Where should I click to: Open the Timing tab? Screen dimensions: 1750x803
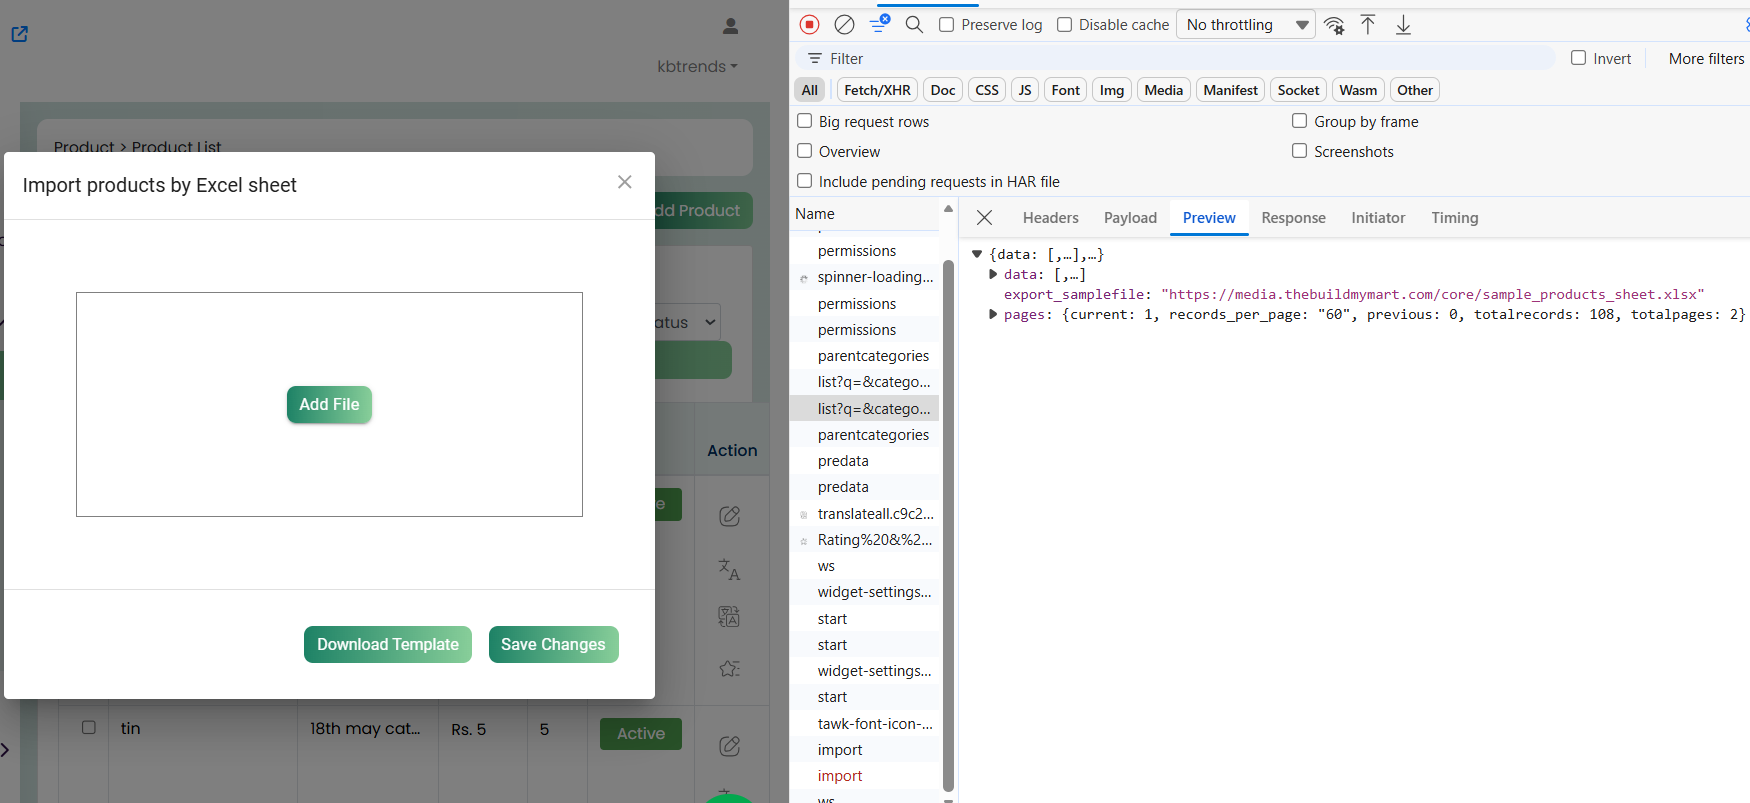(1454, 218)
